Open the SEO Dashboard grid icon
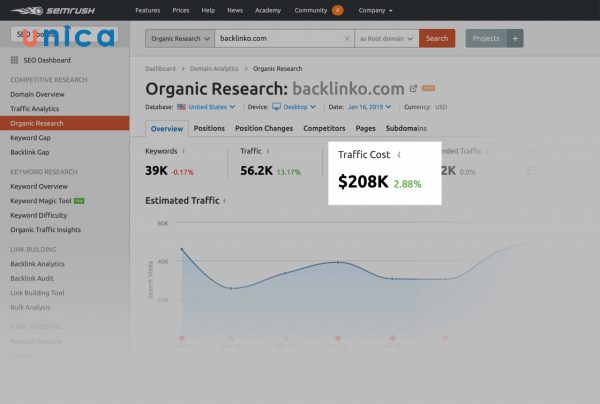Image resolution: width=600 pixels, height=404 pixels. (14, 60)
